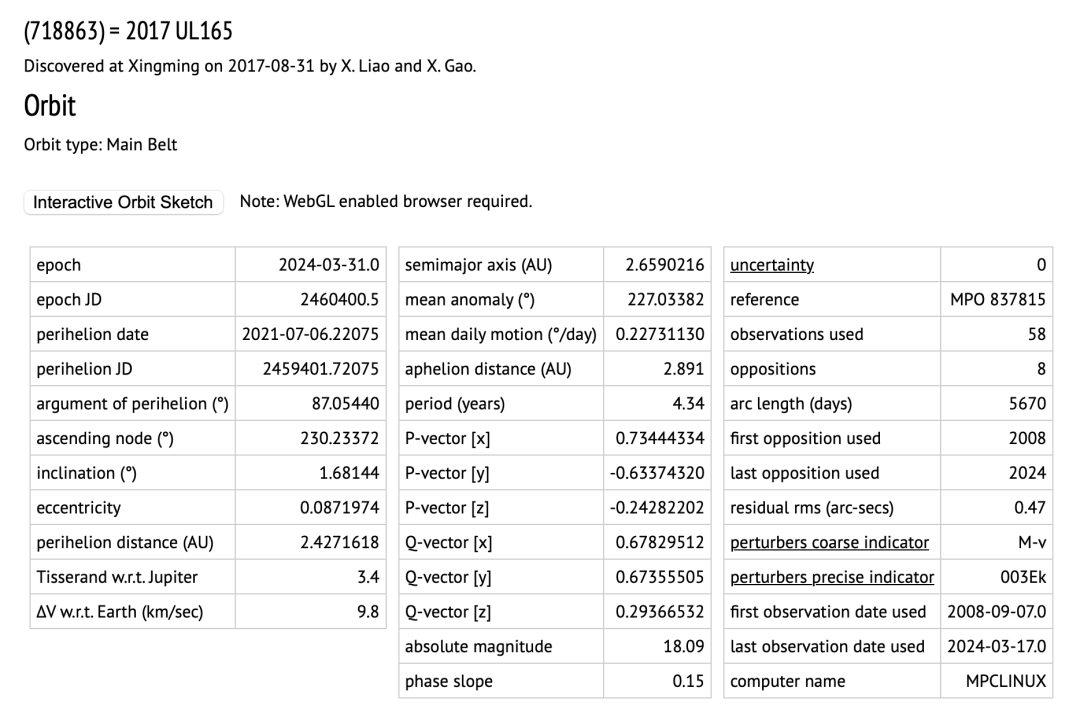
Task: Click the period (years) value 4.34
Action: coord(690,404)
